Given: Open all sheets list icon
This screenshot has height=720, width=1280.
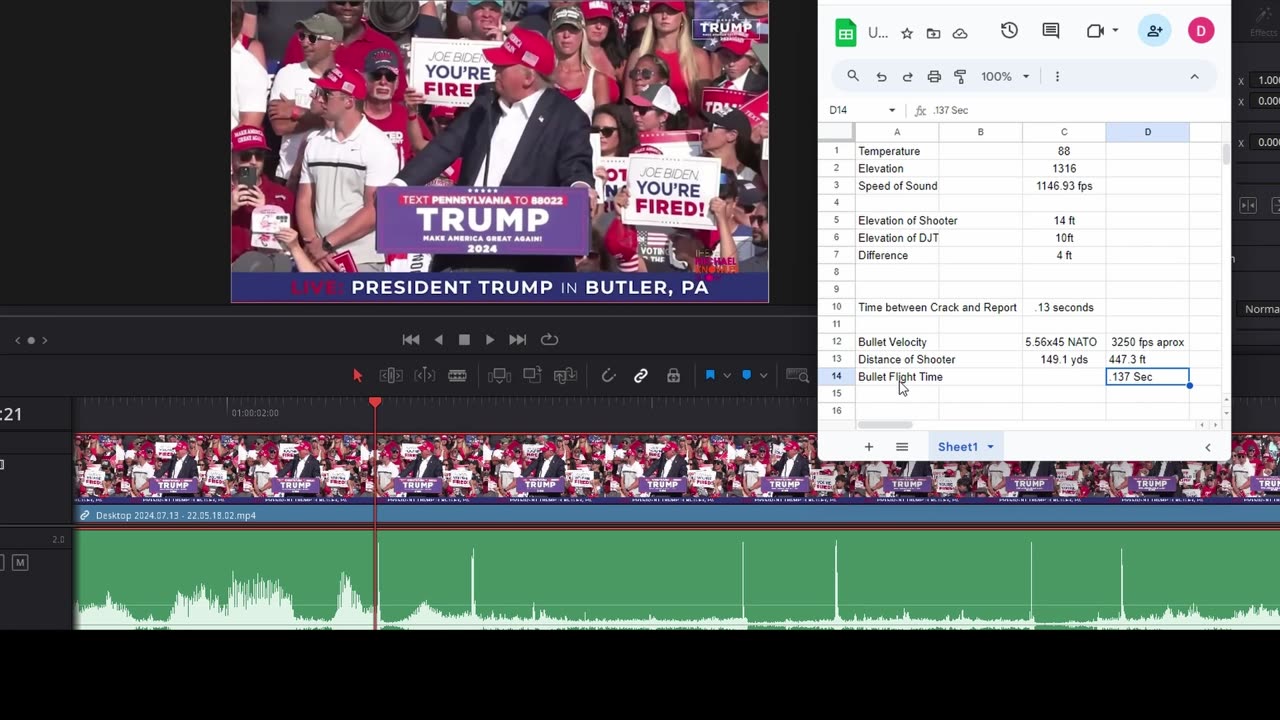Looking at the screenshot, I should [x=902, y=447].
